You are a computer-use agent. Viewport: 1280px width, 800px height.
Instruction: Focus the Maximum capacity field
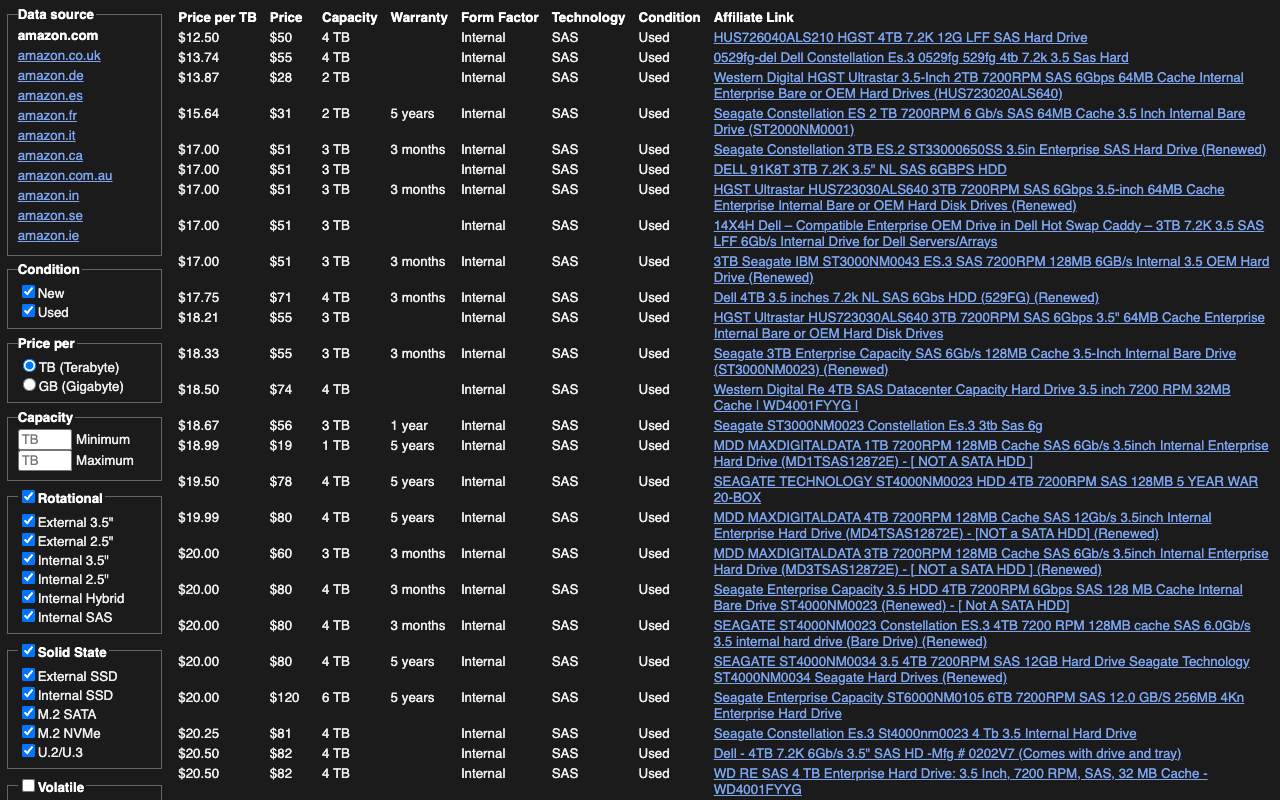(45, 460)
